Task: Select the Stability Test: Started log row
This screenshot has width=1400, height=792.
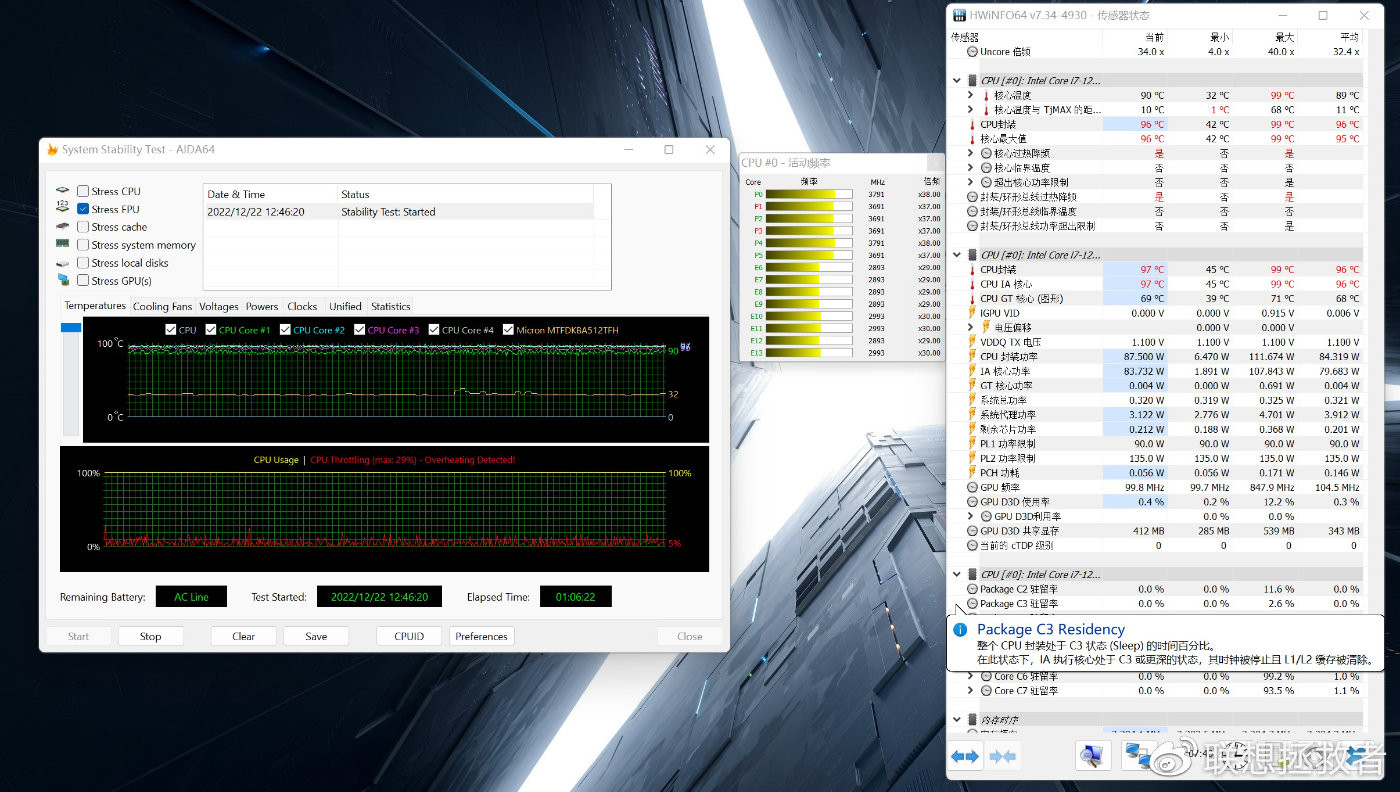Action: pyautogui.click(x=398, y=212)
